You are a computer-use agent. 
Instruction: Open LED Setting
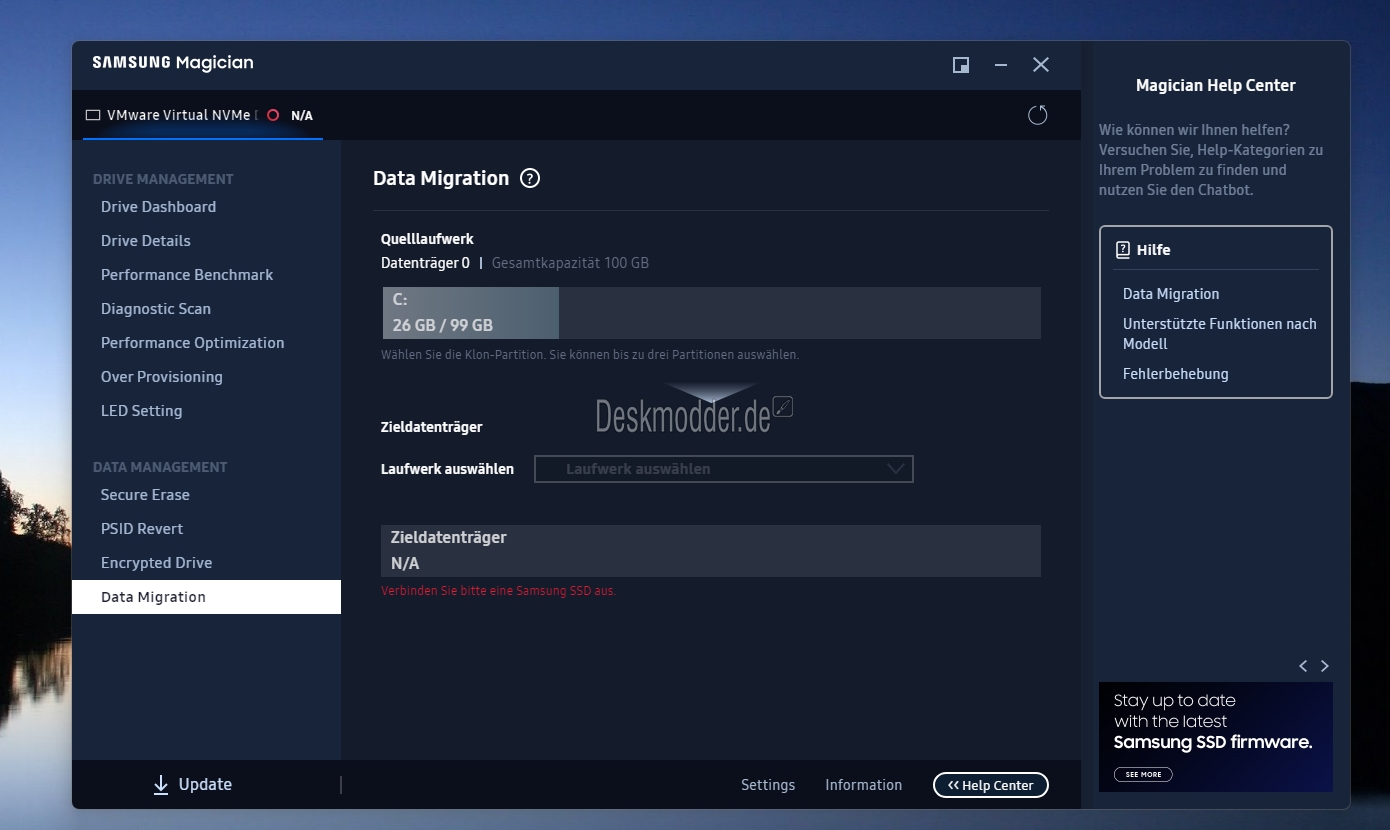tap(141, 411)
